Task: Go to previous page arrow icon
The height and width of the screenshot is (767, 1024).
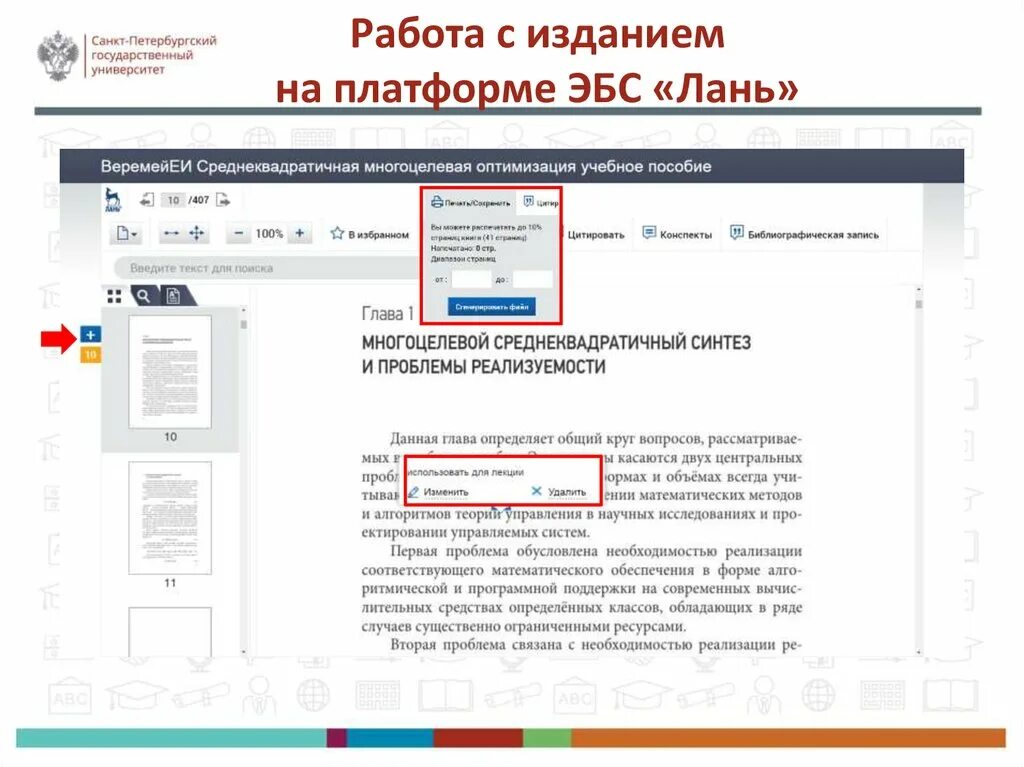Action: point(147,200)
